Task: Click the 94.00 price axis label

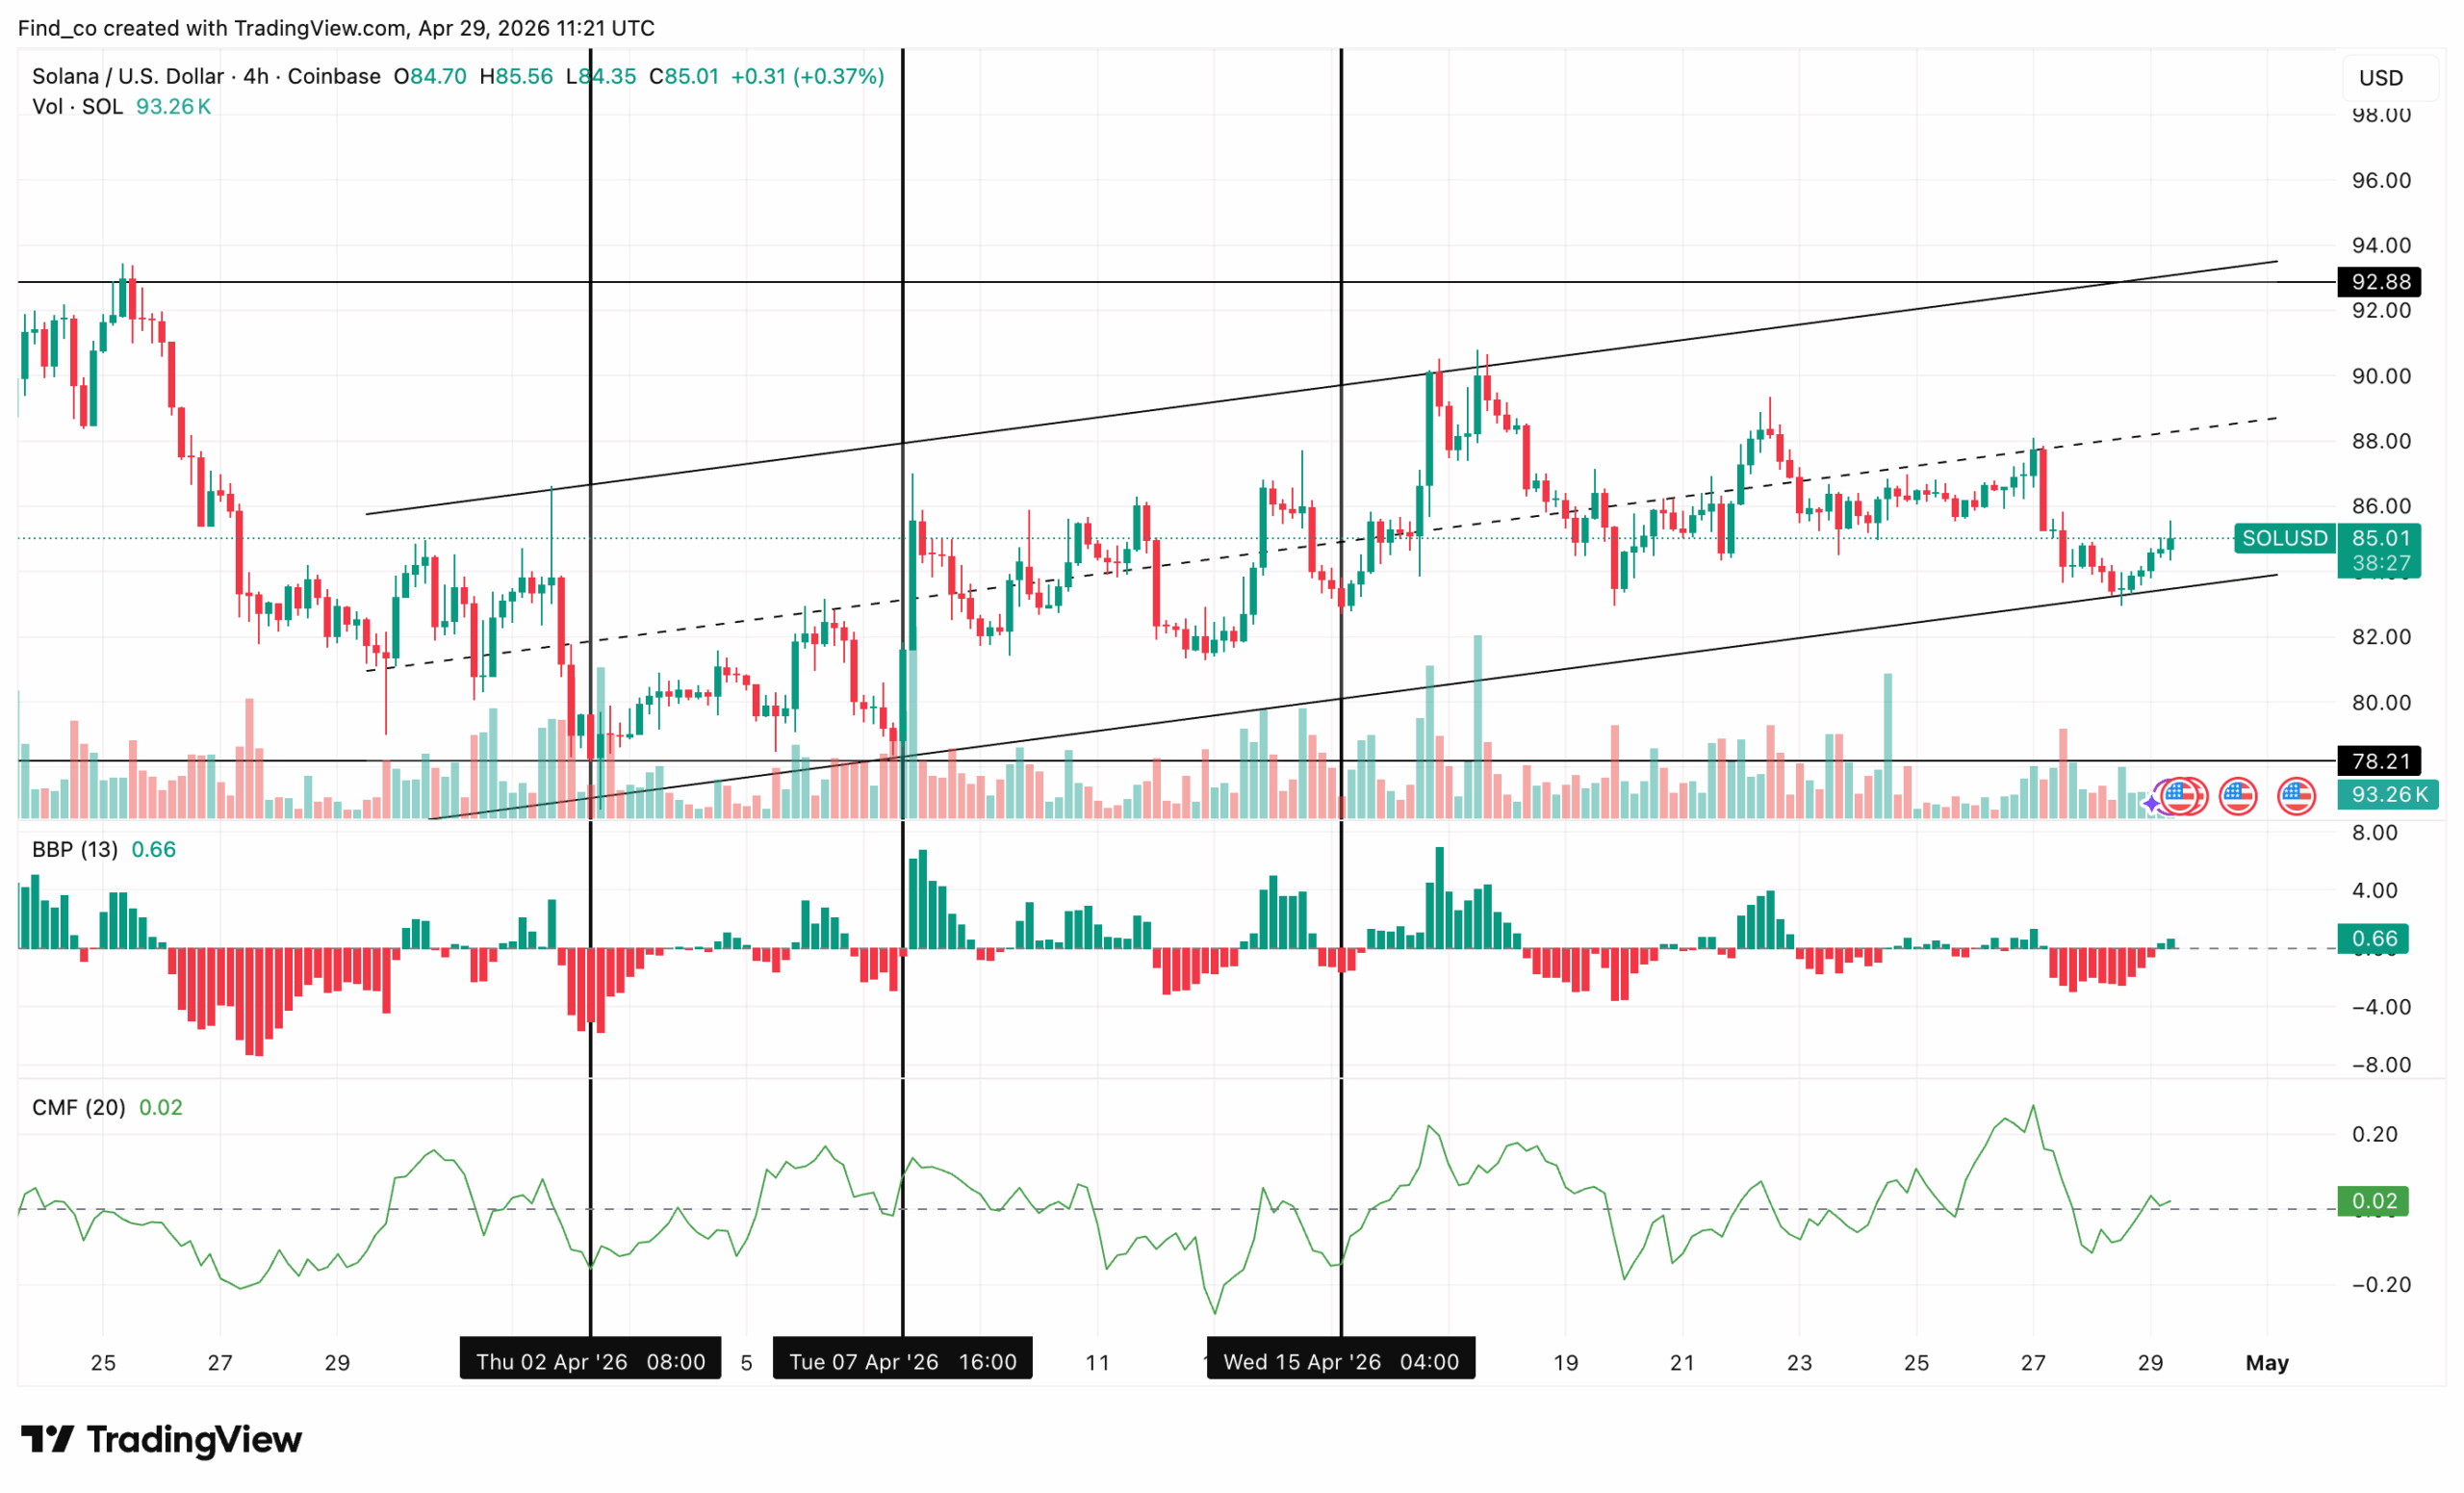Action: (2381, 245)
